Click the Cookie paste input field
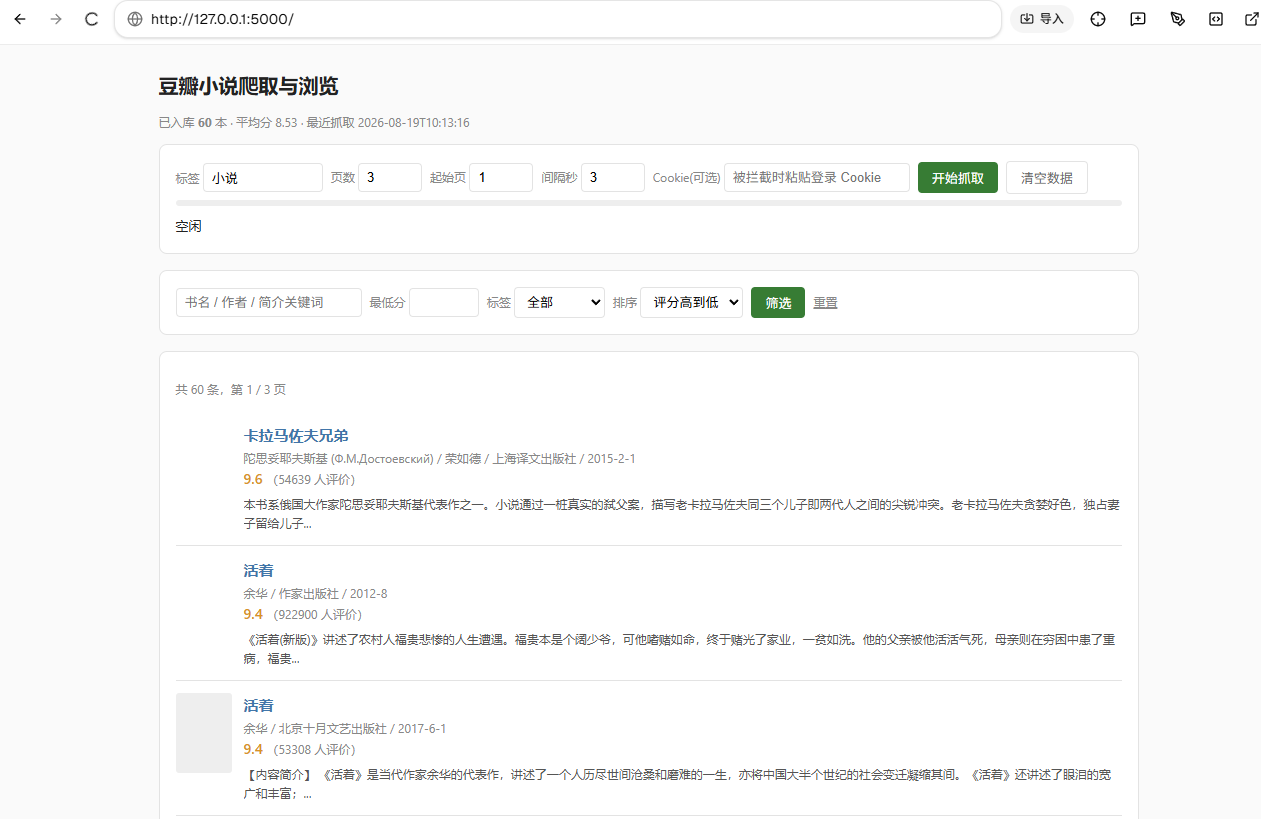Viewport: 1261px width, 819px height. coord(817,178)
